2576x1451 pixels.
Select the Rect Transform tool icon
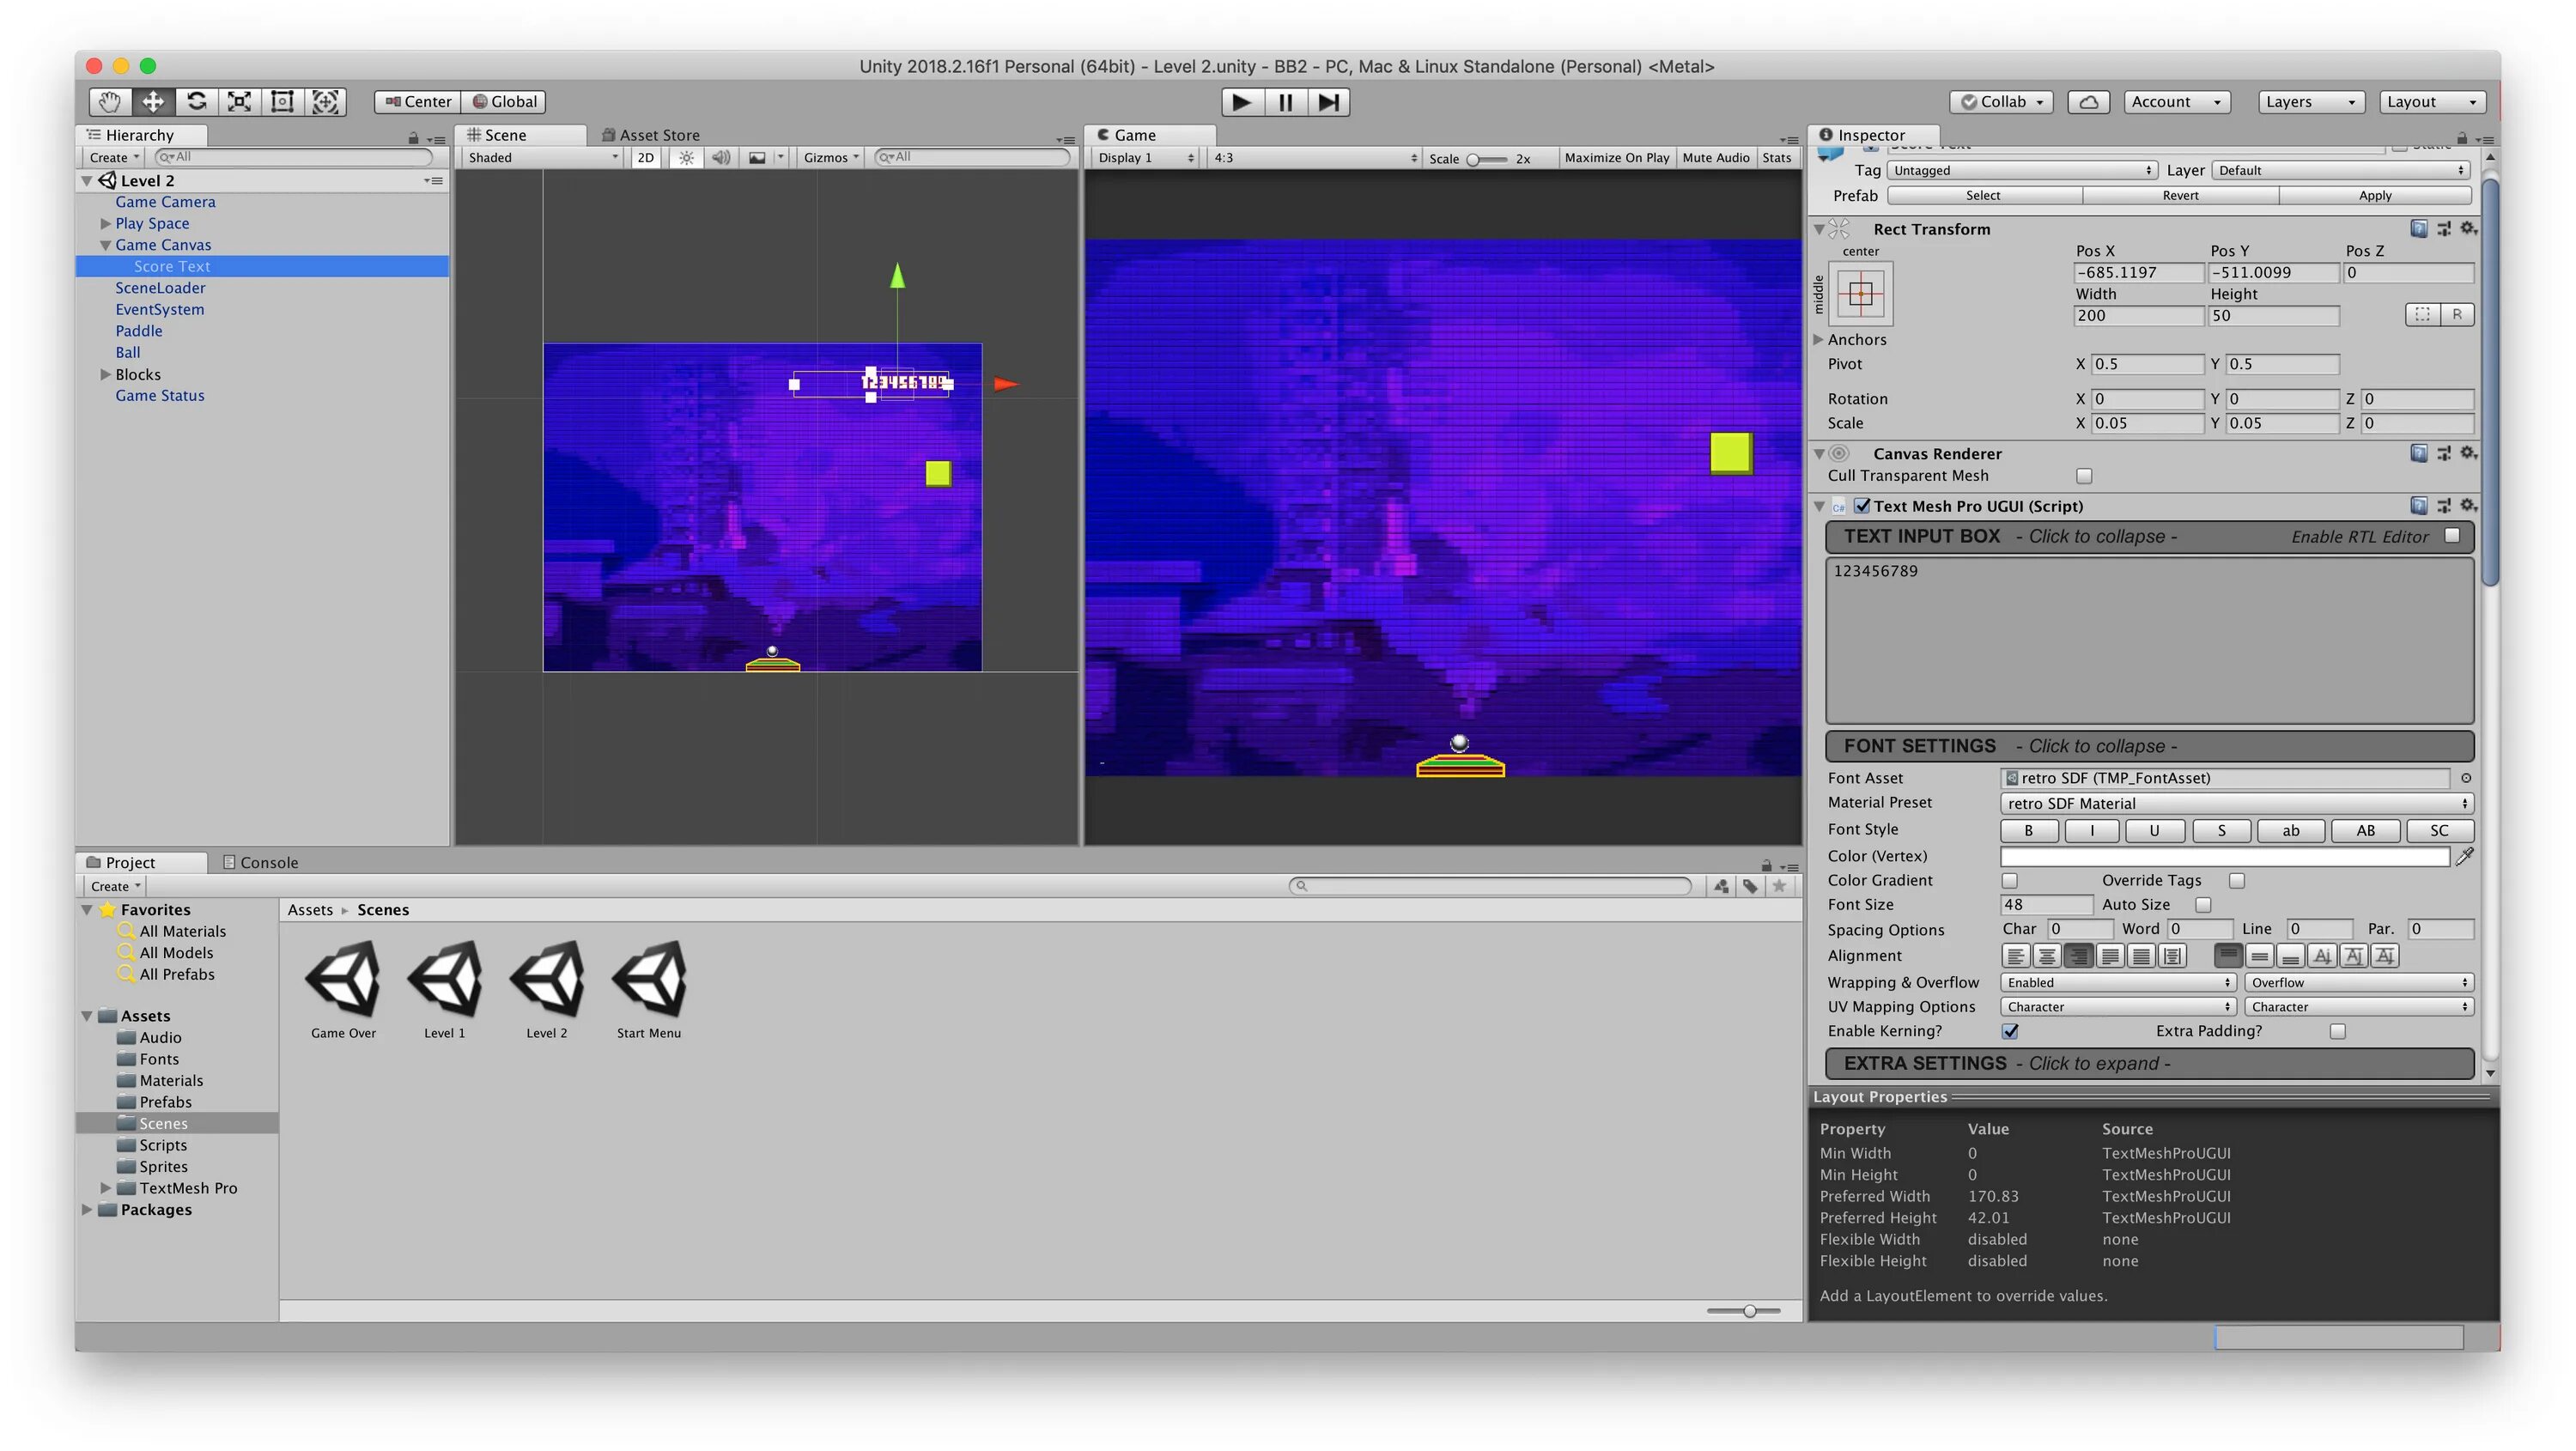[282, 101]
